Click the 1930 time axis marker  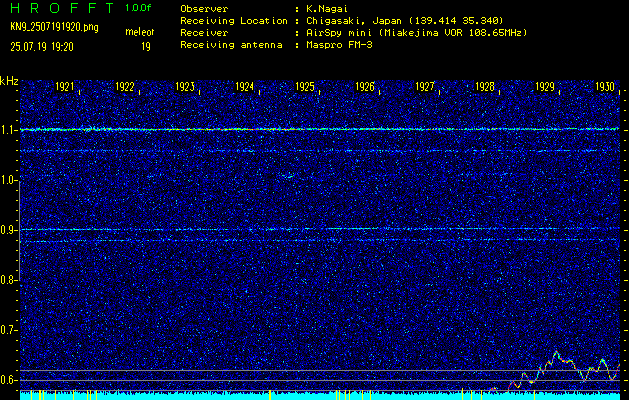605,86
